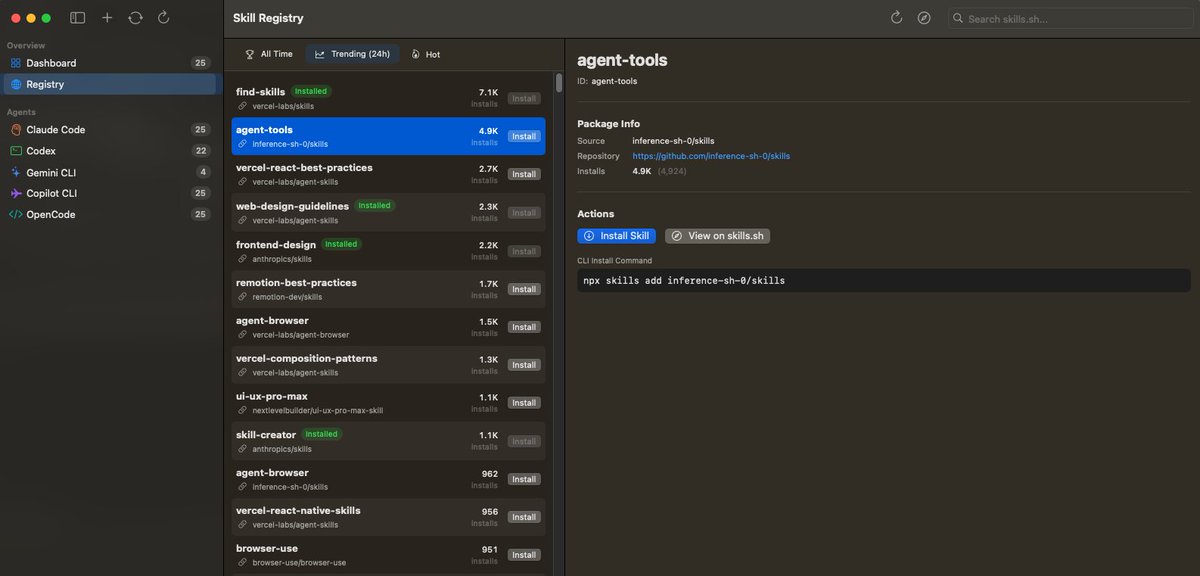Screen dimensions: 1200x576
Task: Click the link icon under browser-use
Action: tap(242, 562)
